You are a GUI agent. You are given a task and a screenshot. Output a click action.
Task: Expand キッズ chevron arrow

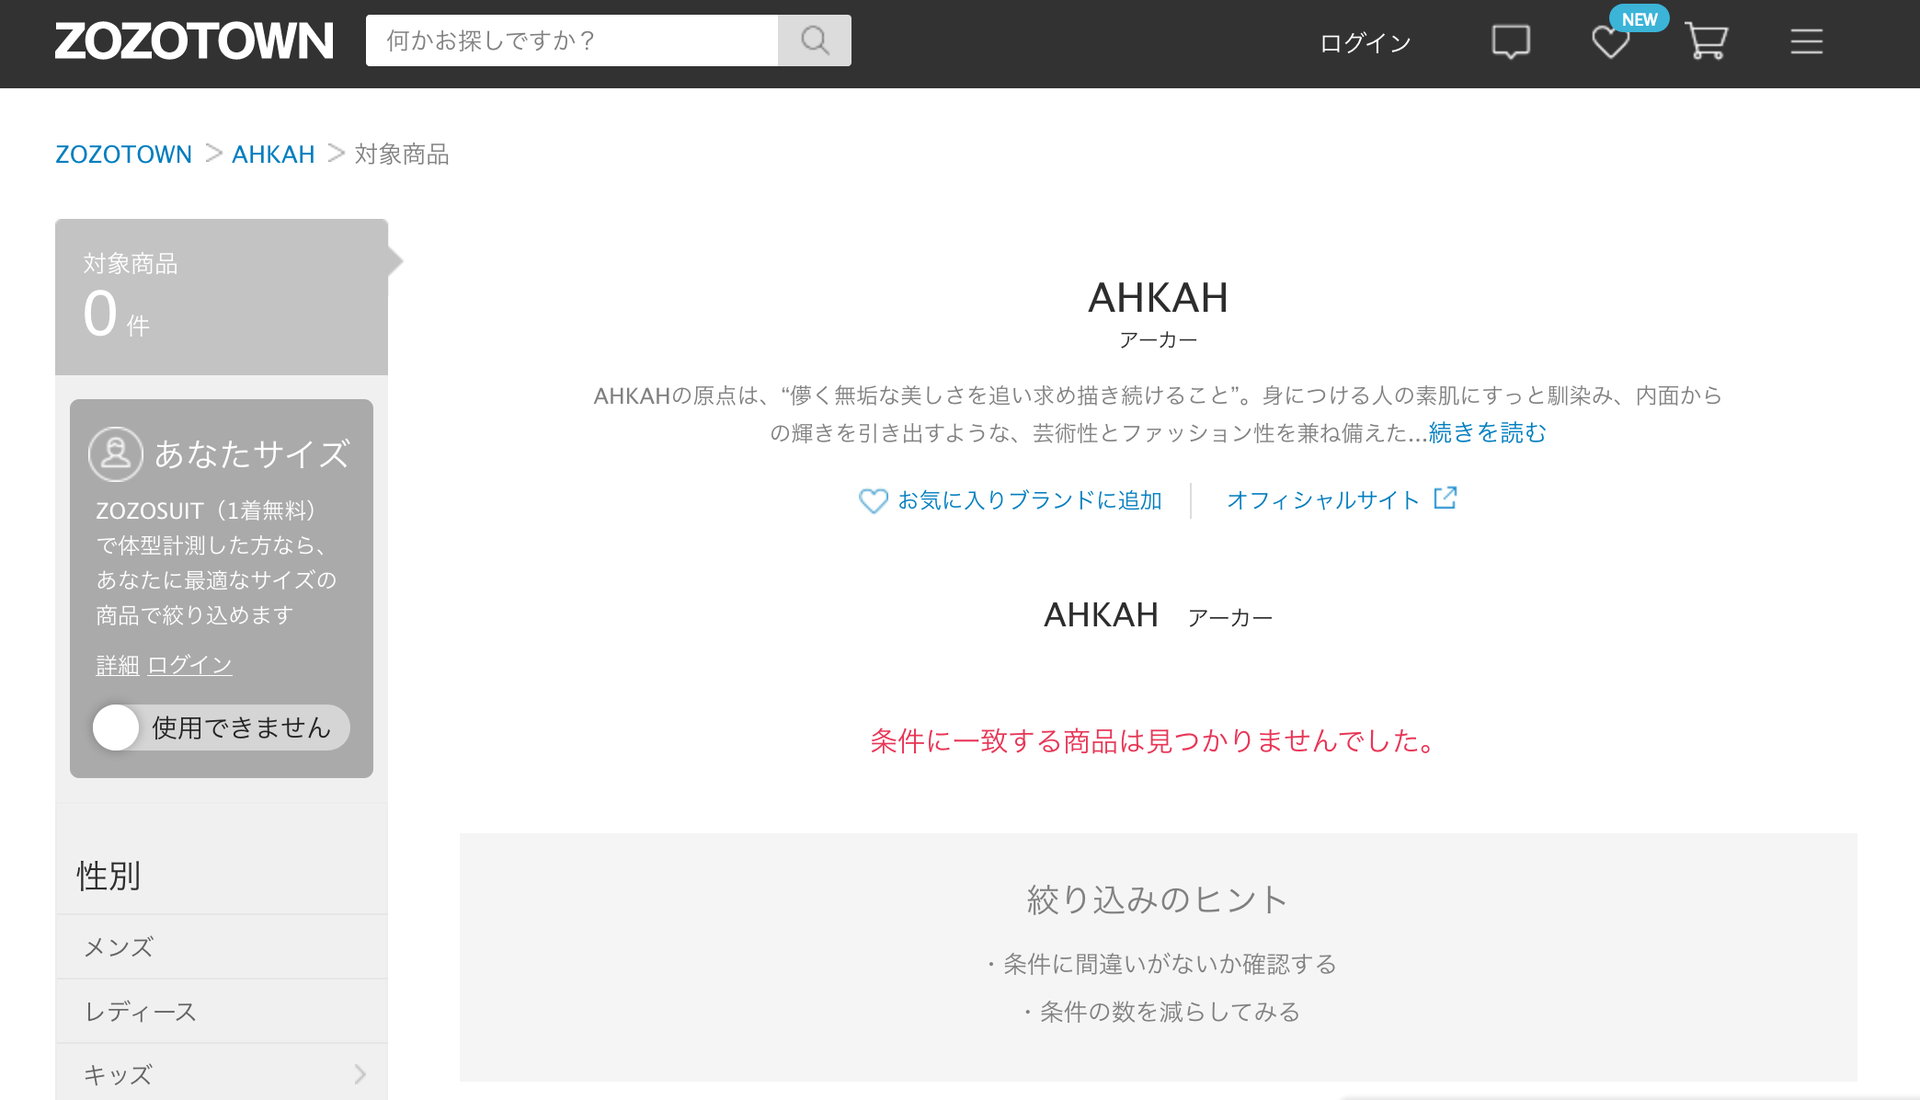click(360, 1074)
